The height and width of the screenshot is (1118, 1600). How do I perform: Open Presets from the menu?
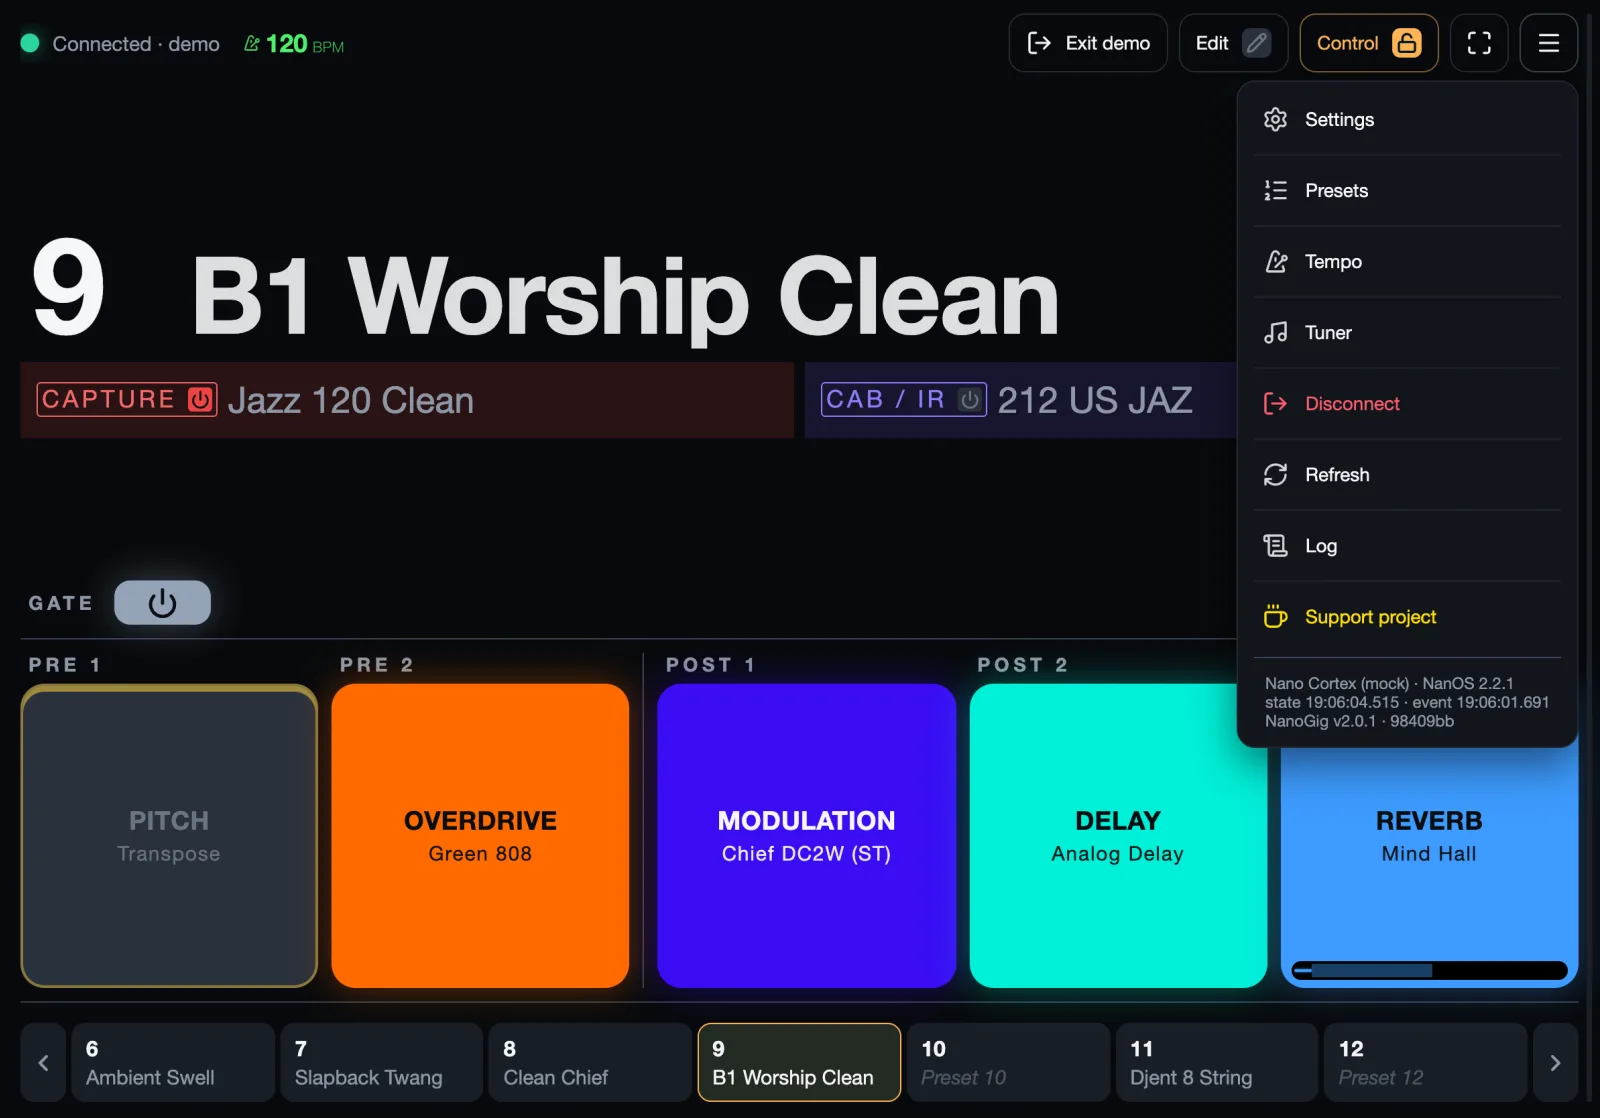1407,190
